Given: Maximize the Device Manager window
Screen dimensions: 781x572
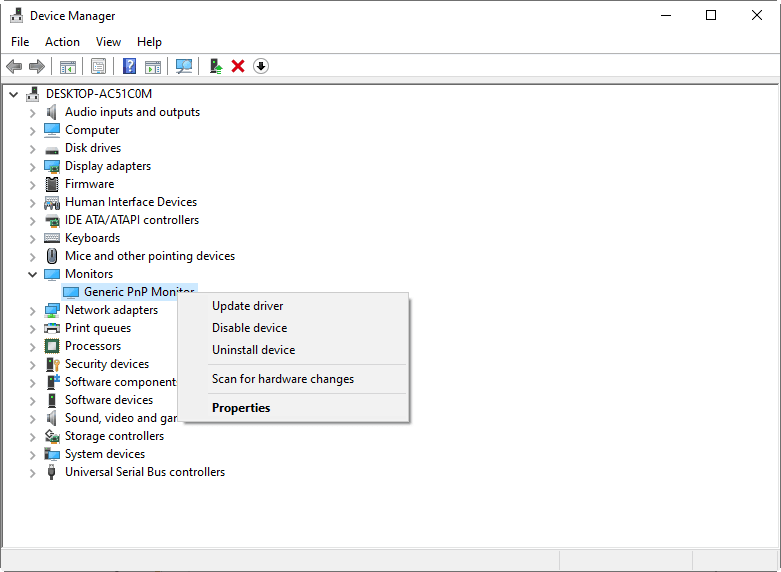Looking at the screenshot, I should click(x=711, y=15).
